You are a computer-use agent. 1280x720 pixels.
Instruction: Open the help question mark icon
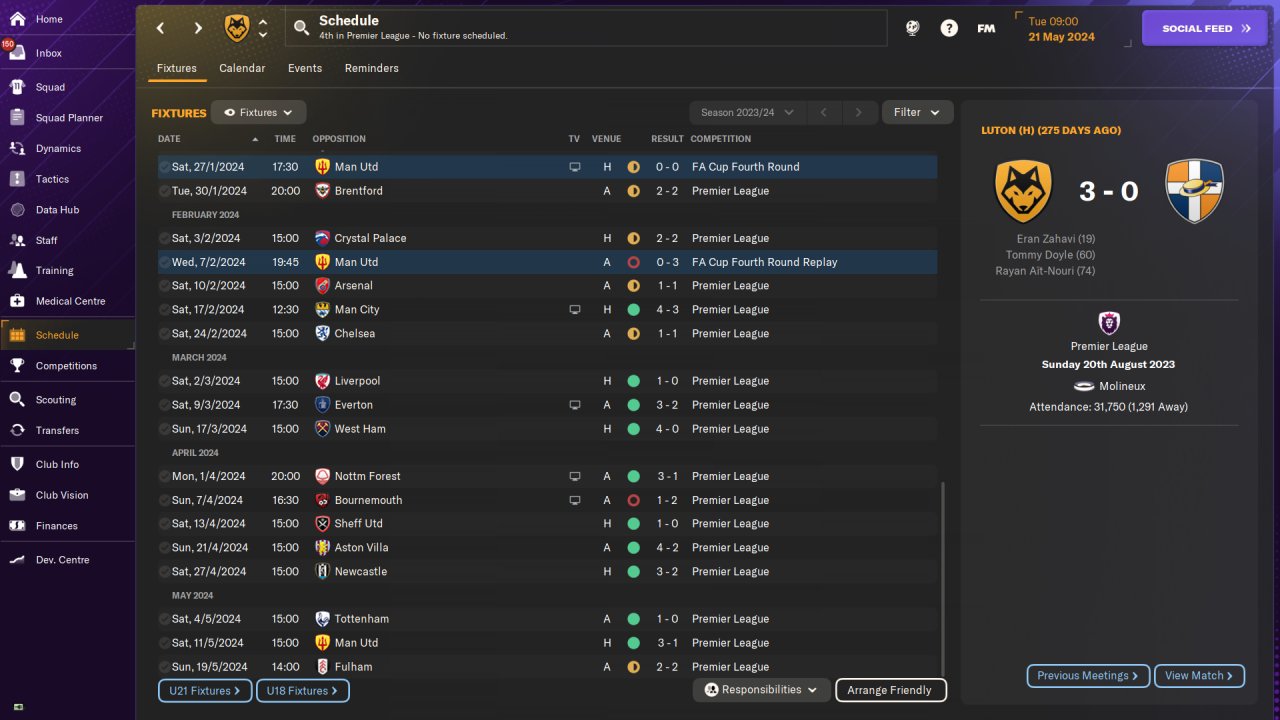949,28
